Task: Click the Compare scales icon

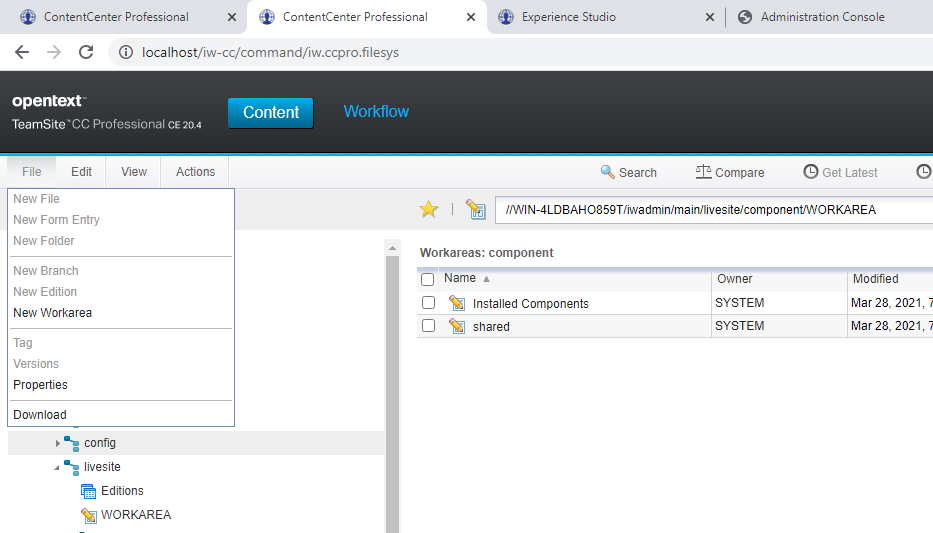Action: point(703,172)
